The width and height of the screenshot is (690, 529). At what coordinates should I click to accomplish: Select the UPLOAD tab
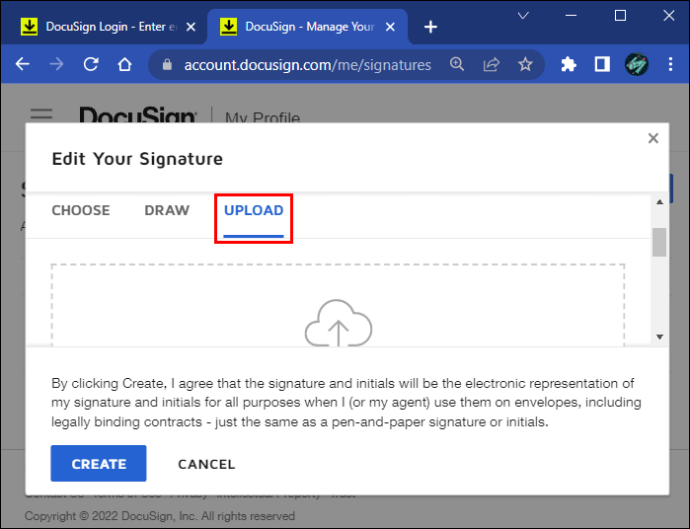253,210
